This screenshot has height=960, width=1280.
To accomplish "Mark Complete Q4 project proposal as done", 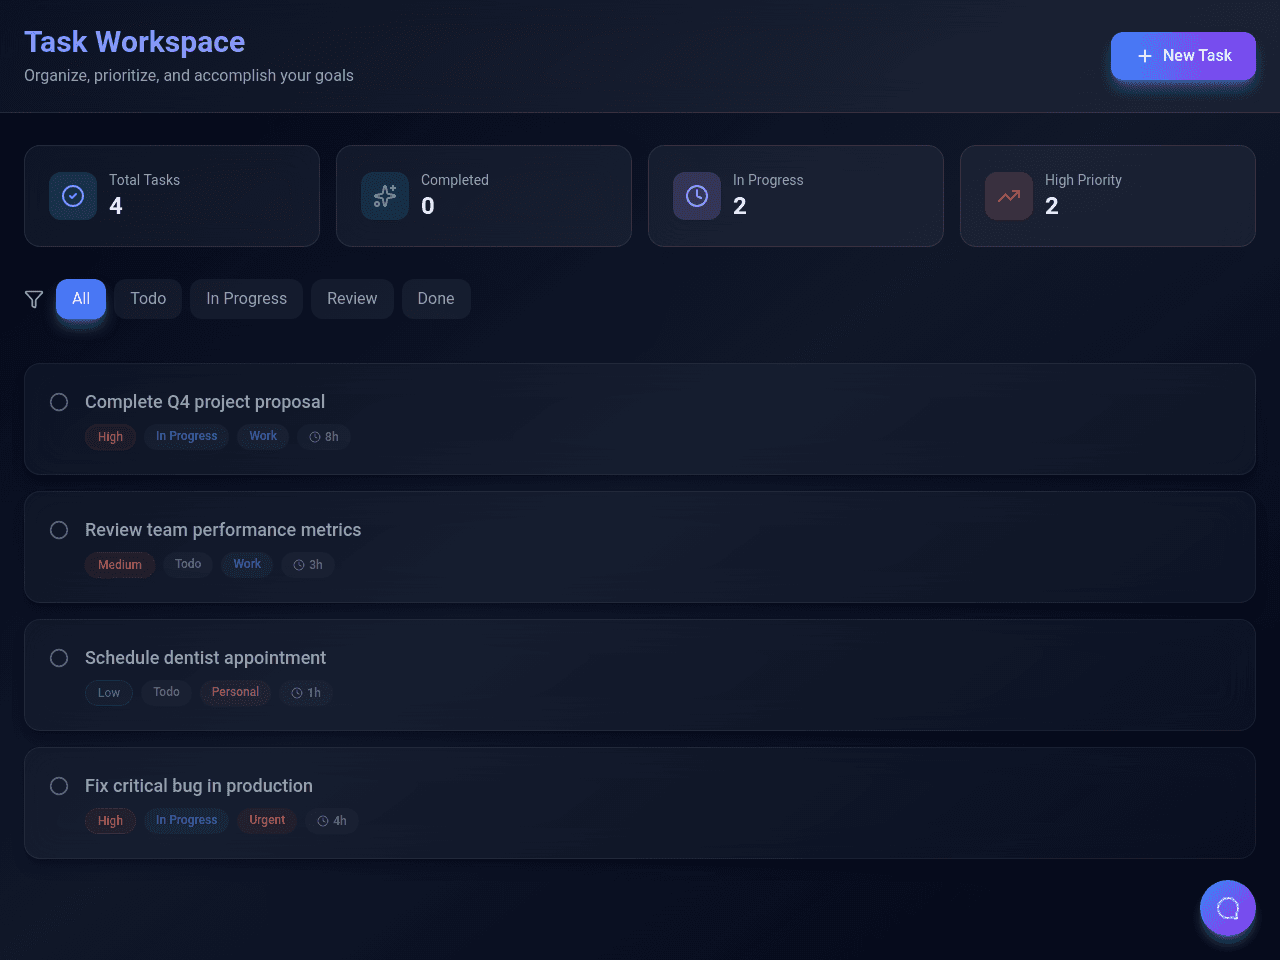I will pyautogui.click(x=59, y=402).
